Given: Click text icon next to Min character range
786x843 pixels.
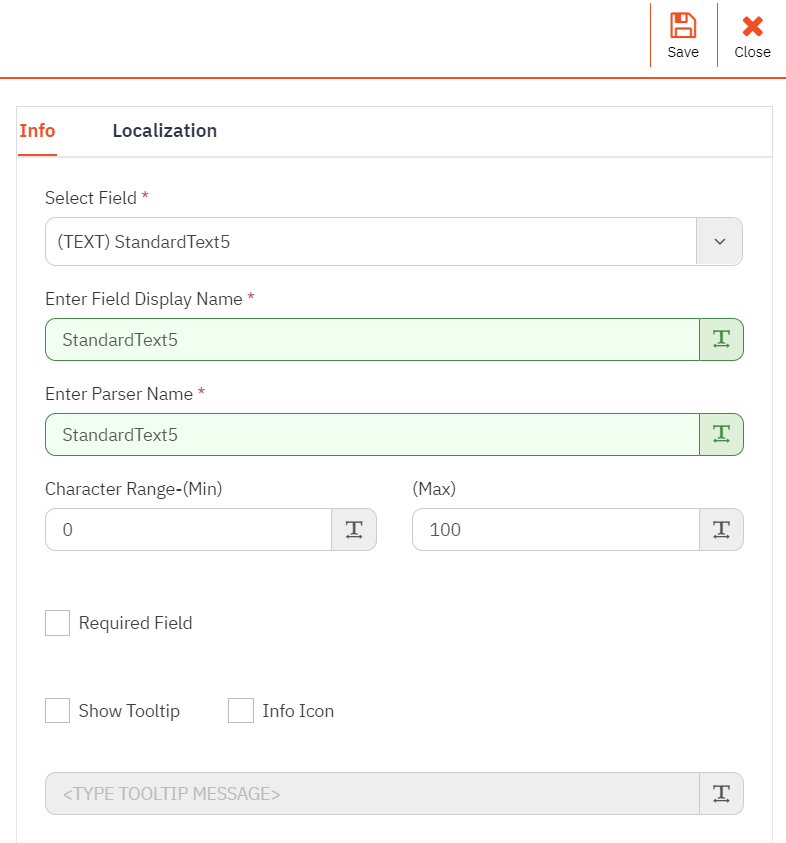Looking at the screenshot, I should (x=354, y=529).
